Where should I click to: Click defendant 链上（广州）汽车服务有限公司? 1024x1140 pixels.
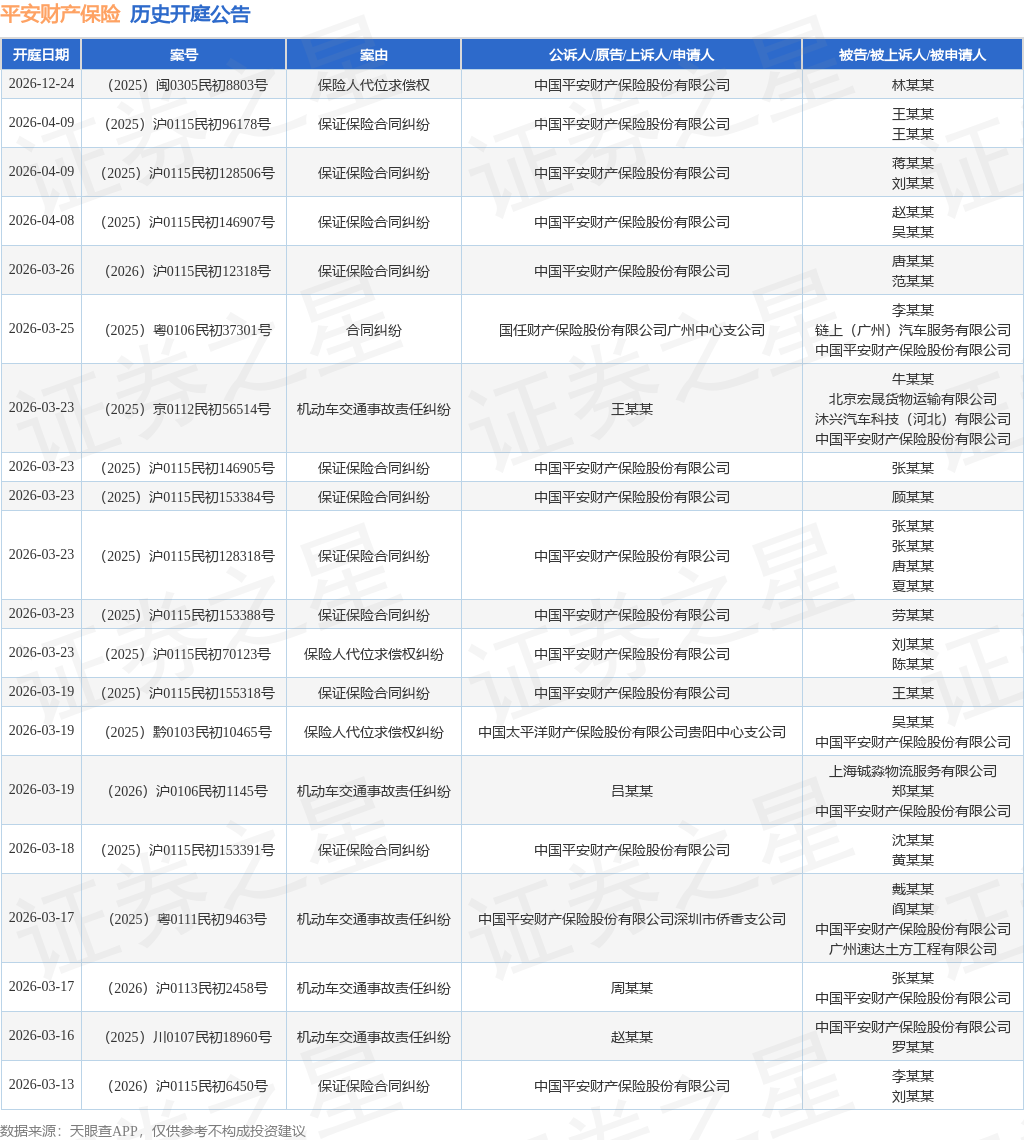pos(913,330)
